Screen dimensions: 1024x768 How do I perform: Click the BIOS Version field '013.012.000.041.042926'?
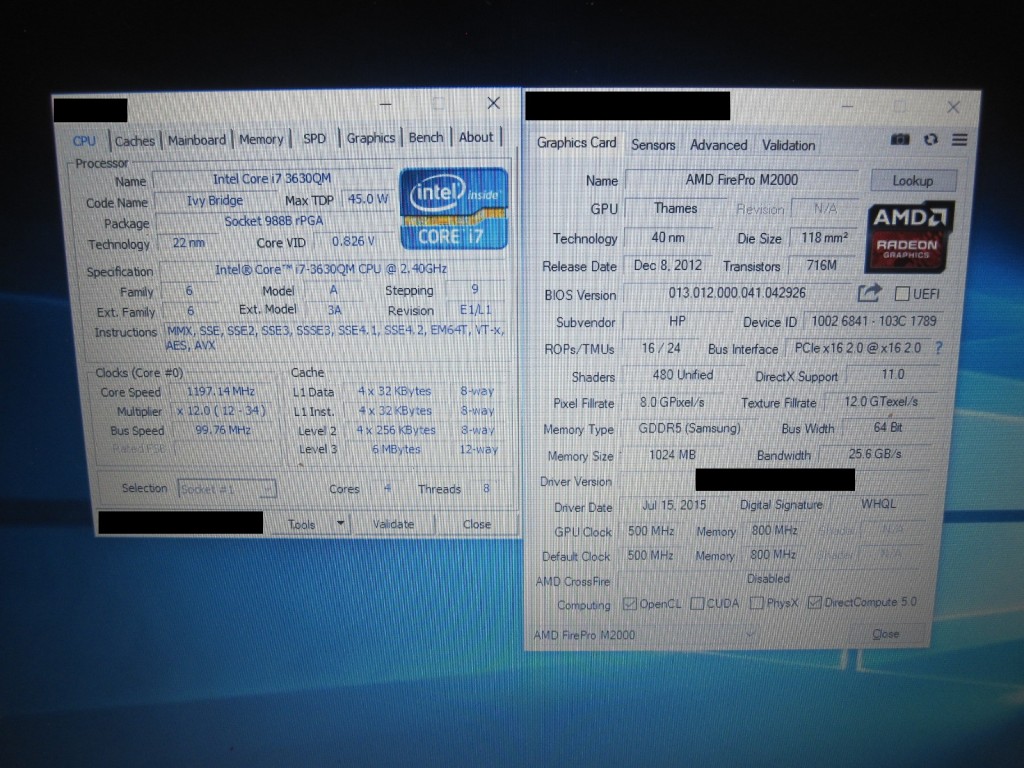click(737, 293)
